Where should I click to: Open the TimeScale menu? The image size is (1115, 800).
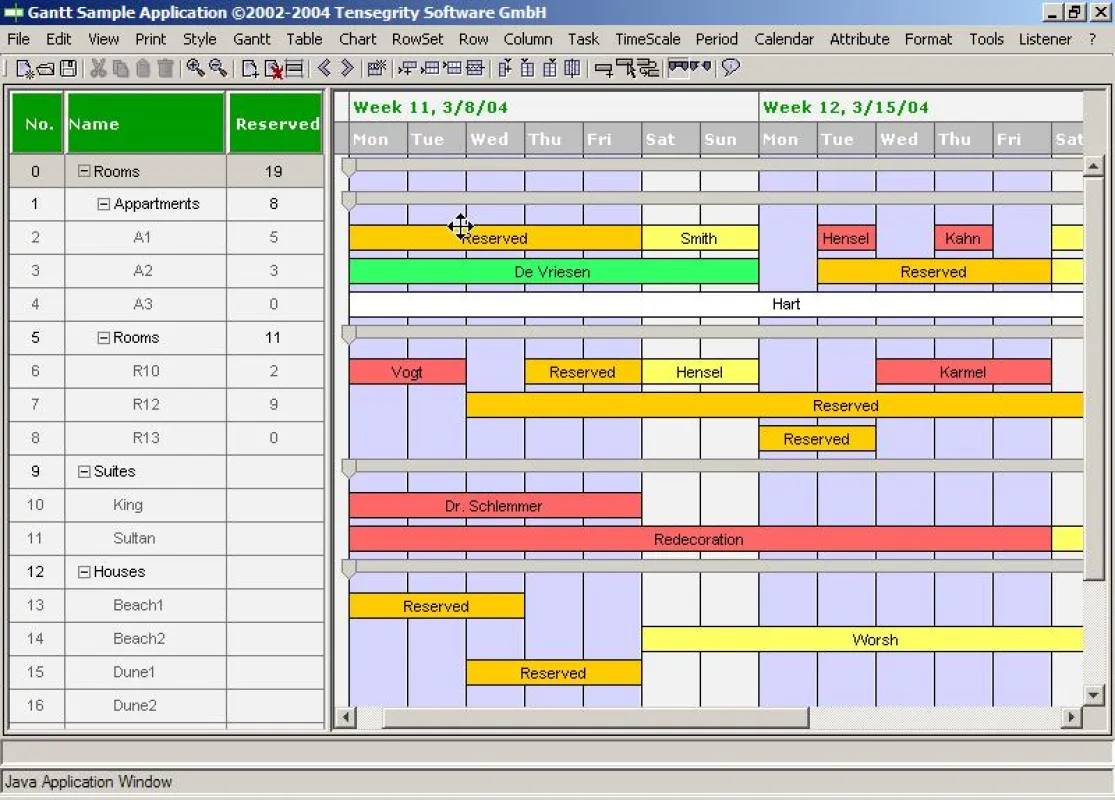coord(647,39)
